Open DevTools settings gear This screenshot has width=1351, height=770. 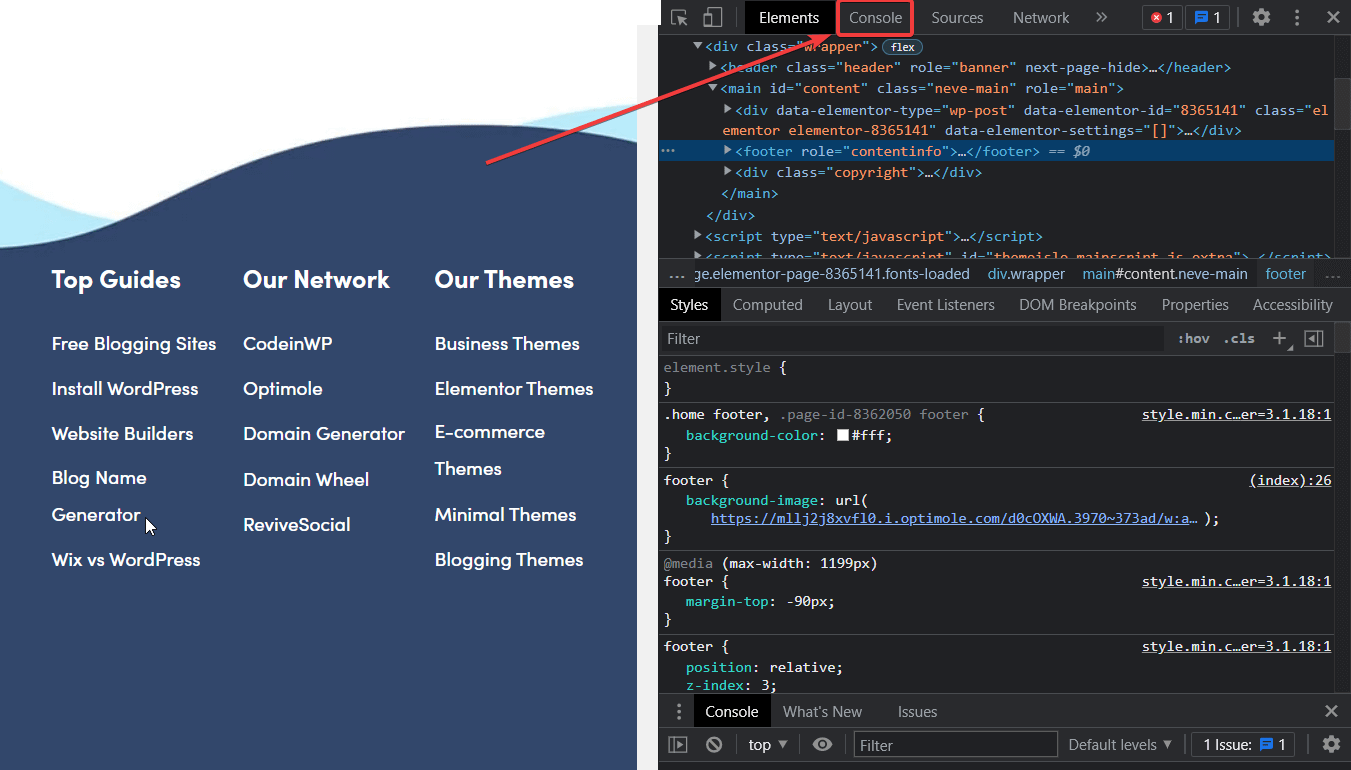click(1261, 17)
